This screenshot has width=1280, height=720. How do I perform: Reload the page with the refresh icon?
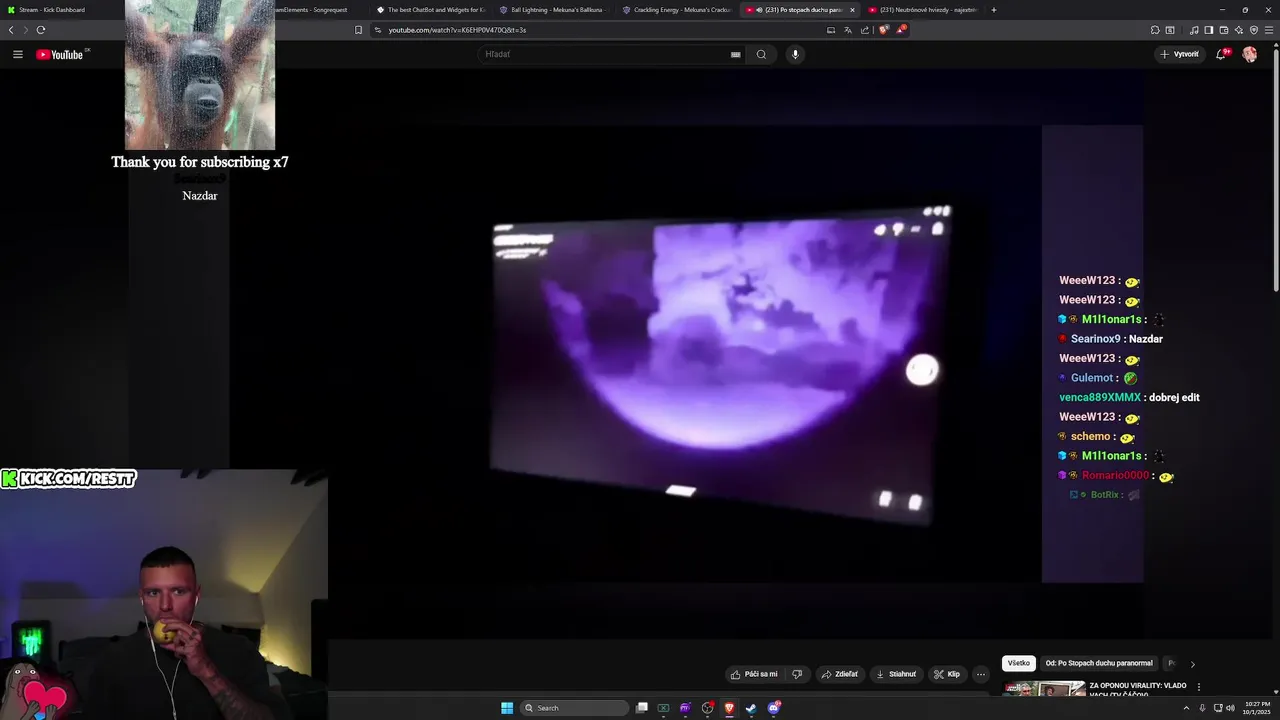click(41, 30)
